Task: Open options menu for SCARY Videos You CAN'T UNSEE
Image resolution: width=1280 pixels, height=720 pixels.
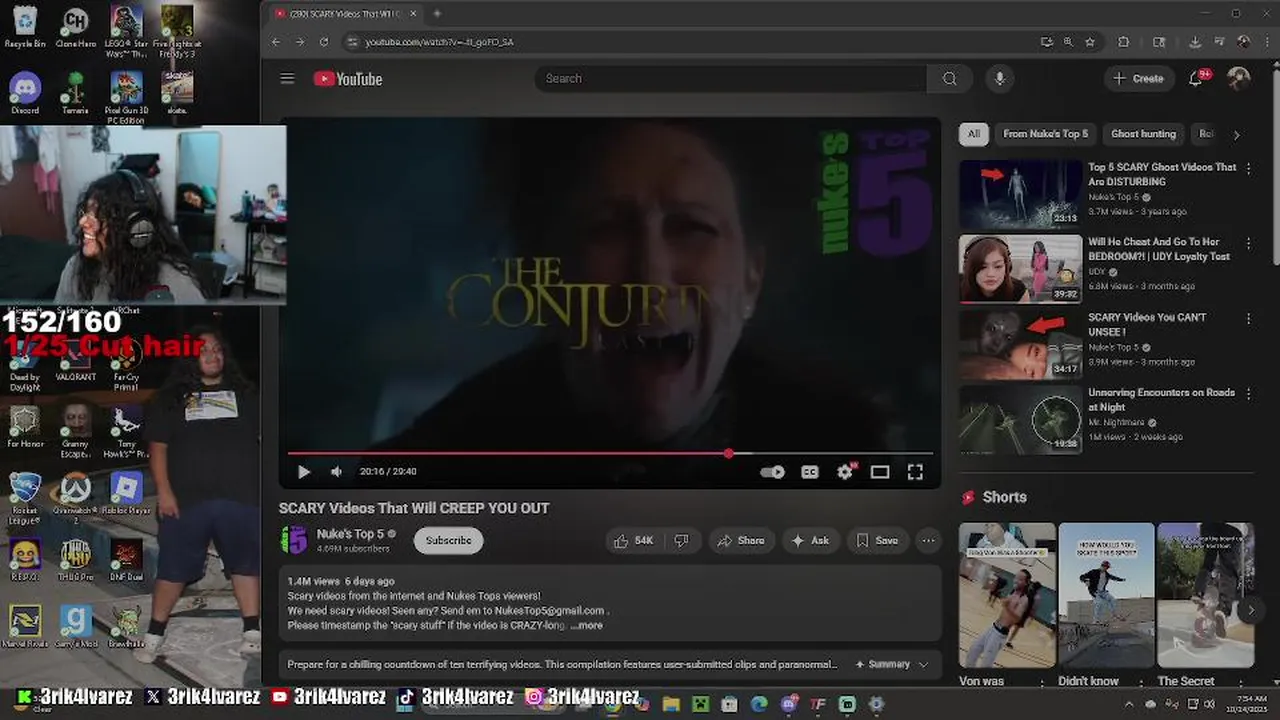Action: (x=1248, y=319)
